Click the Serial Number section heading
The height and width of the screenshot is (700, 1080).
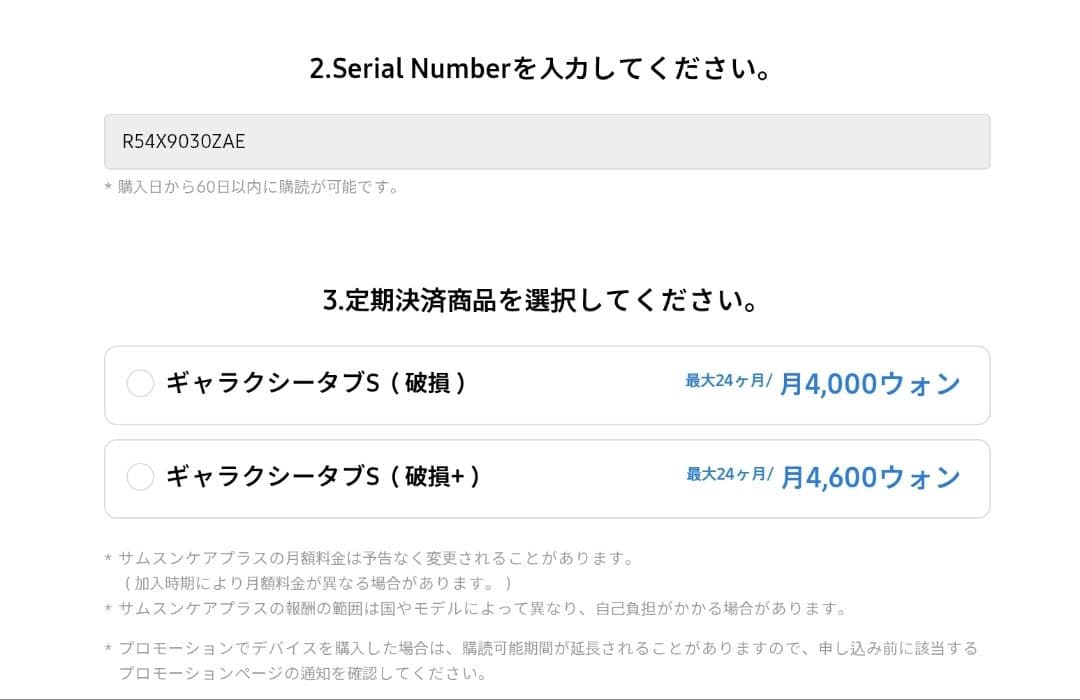pos(540,68)
